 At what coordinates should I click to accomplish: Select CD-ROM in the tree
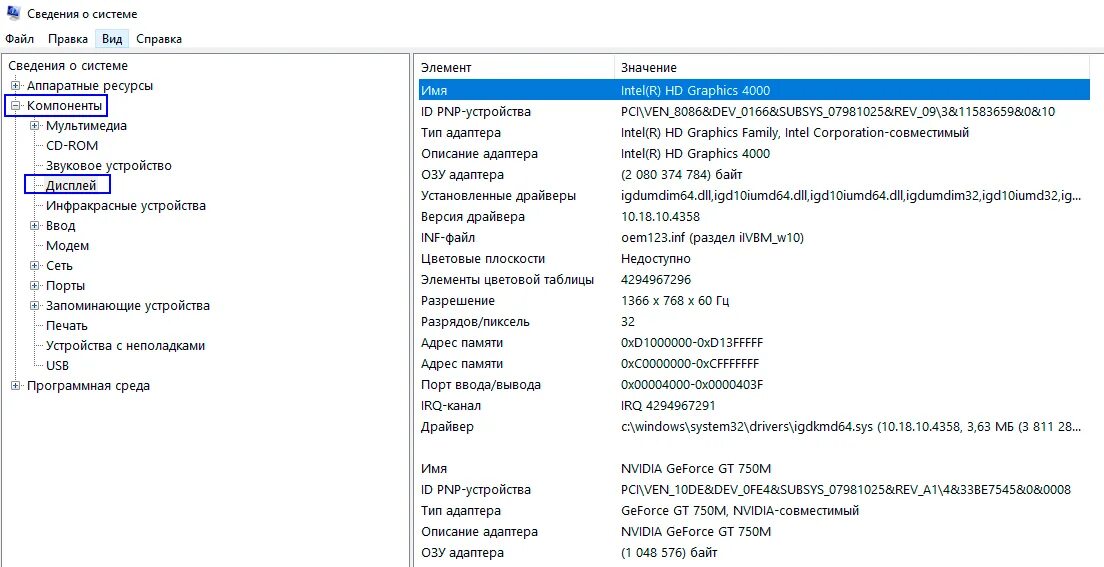coord(72,146)
